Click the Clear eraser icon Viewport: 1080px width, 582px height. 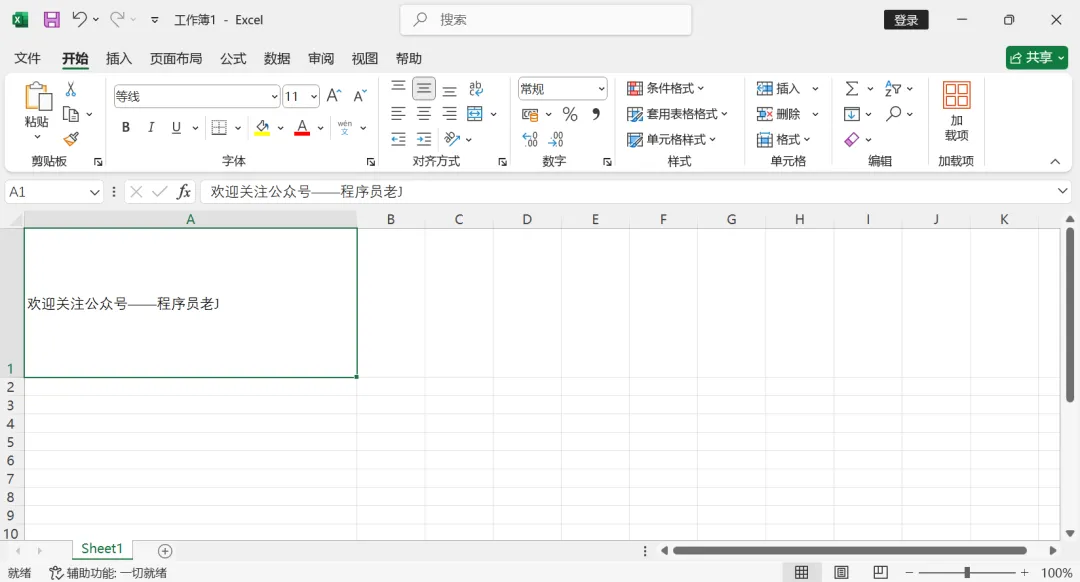(x=852, y=139)
